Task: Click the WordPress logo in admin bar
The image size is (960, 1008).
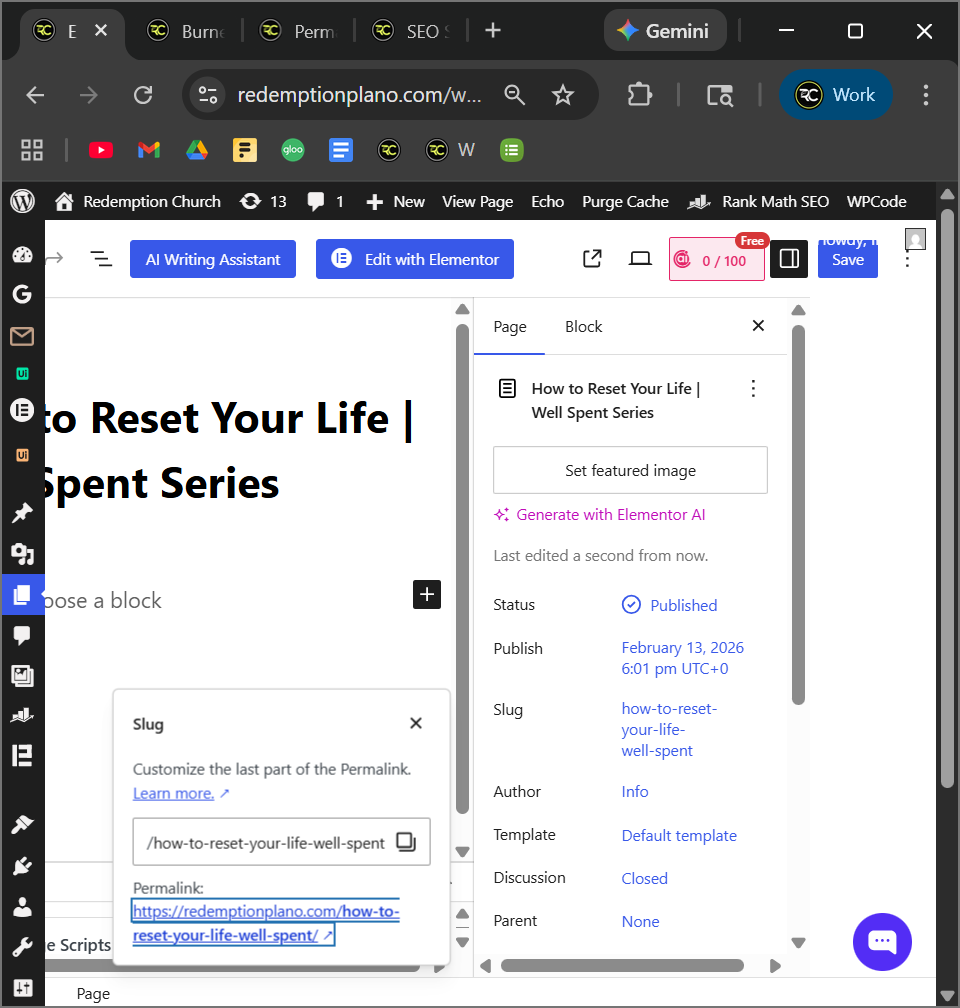Action: pyautogui.click(x=22, y=201)
